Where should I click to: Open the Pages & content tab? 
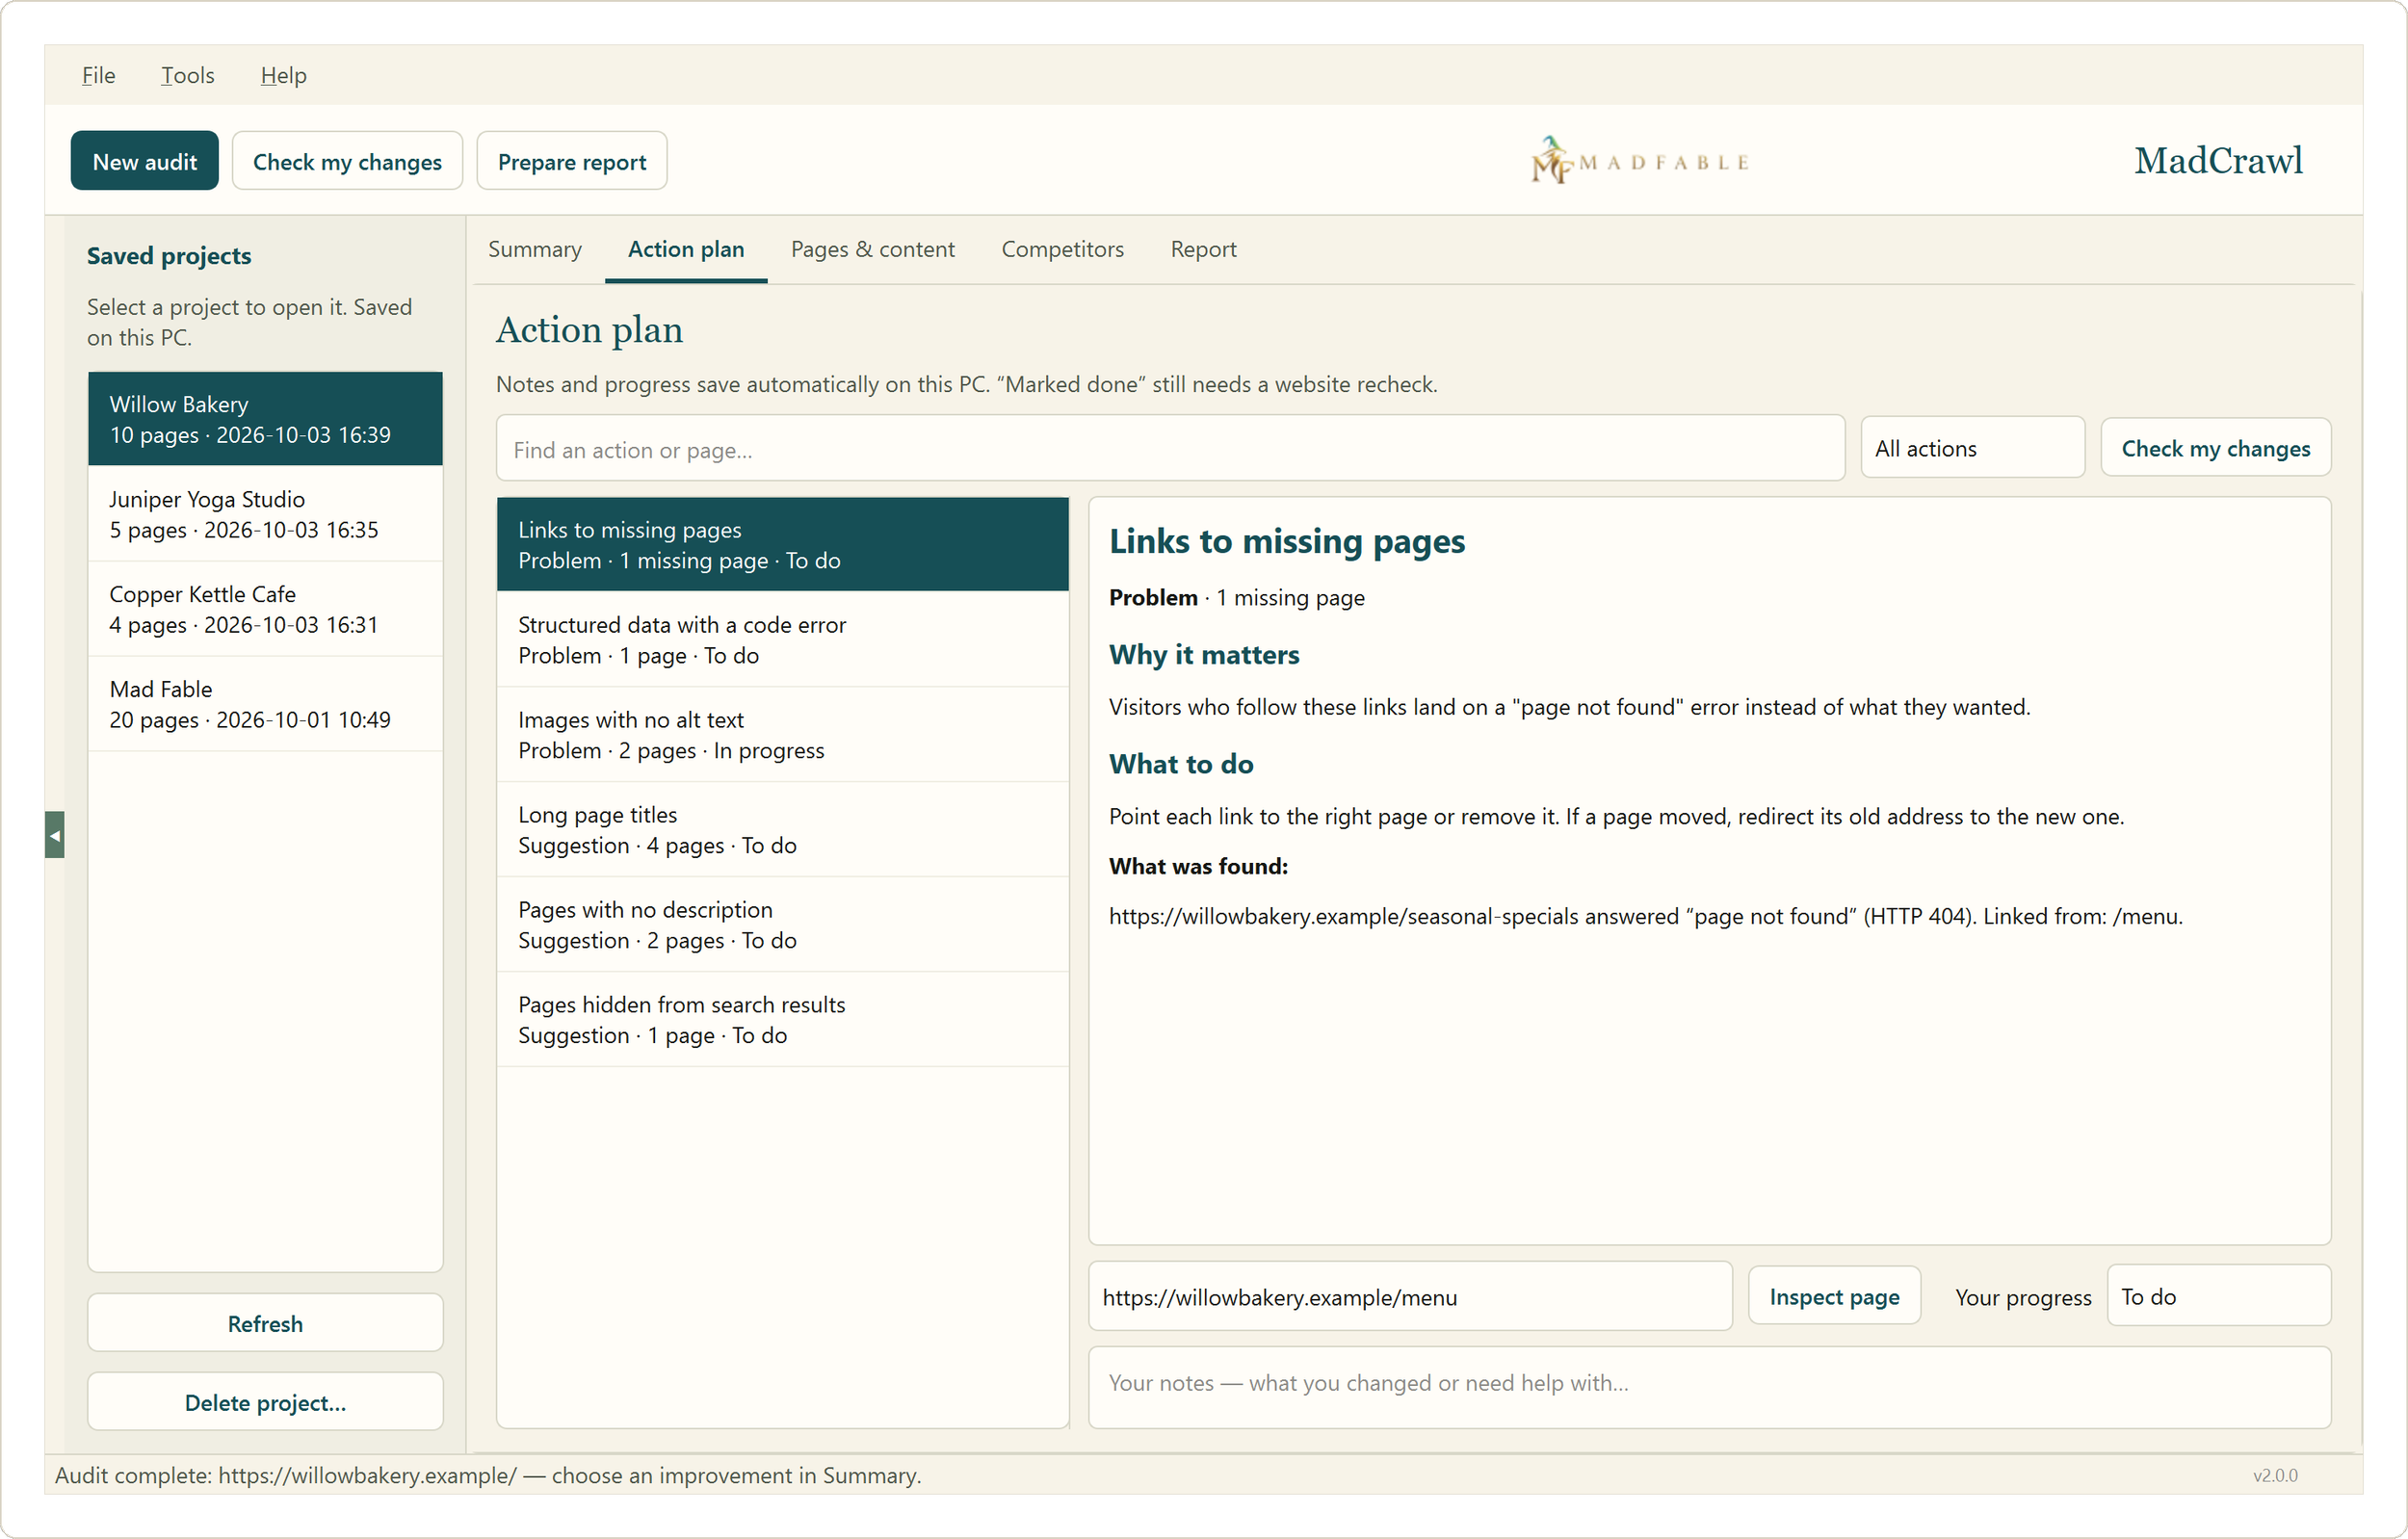(x=873, y=249)
